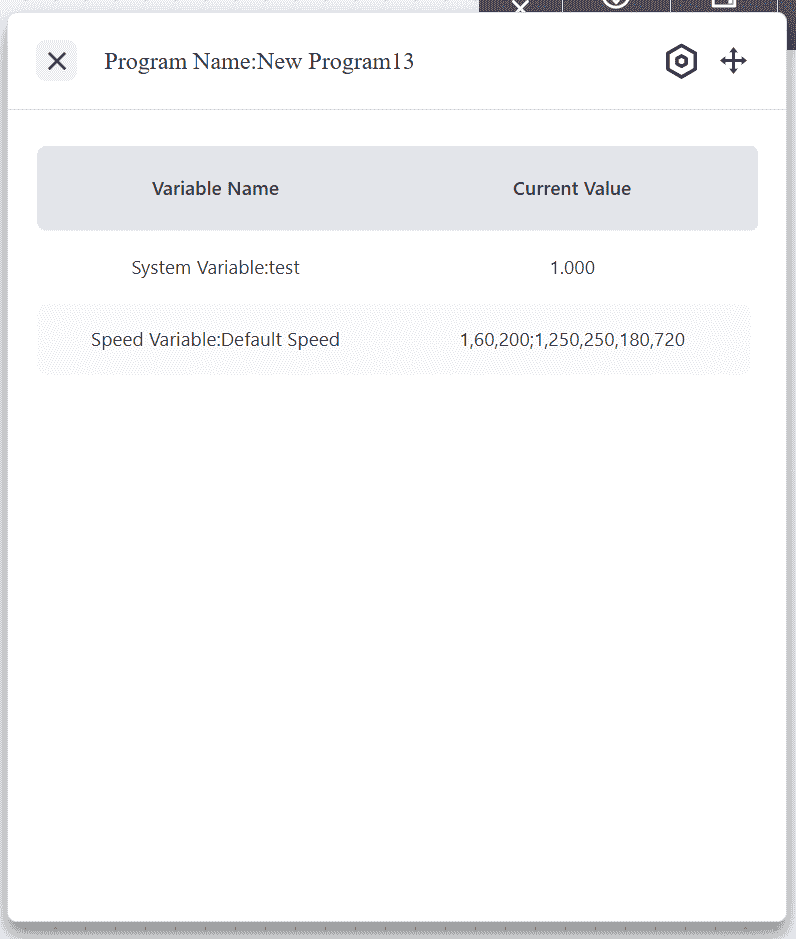Screen dimensions: 796x939
Task: Click the System Variable:test name cell
Action: pyautogui.click(x=215, y=268)
